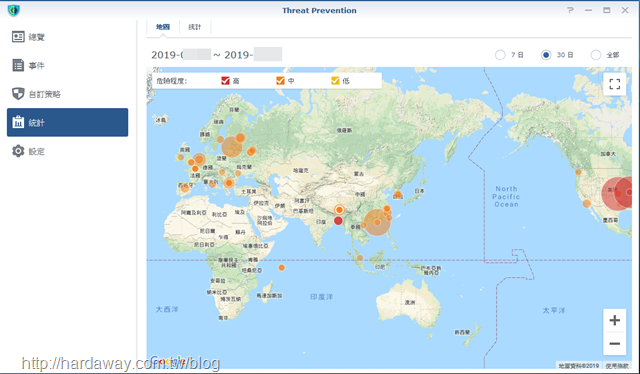Minimize the Threat Prevention window

click(588, 10)
